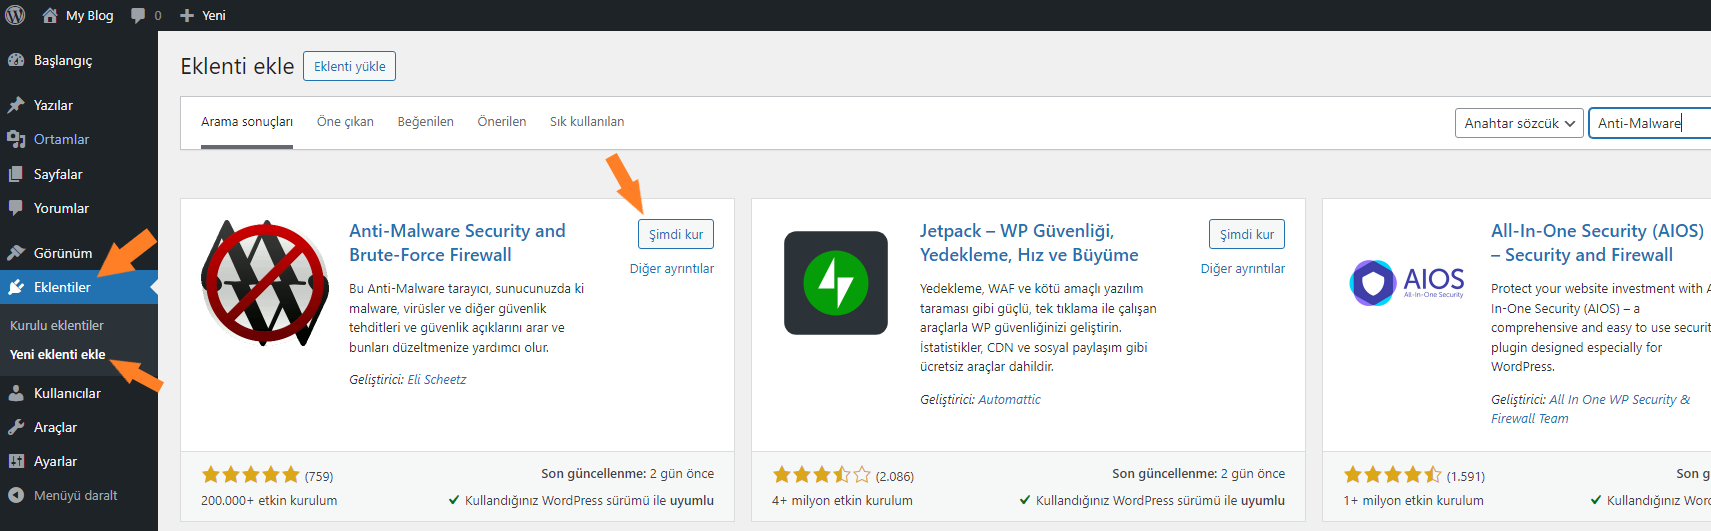The width and height of the screenshot is (1711, 531).
Task: Click the Başlangıç dashboard icon
Action: 16,60
